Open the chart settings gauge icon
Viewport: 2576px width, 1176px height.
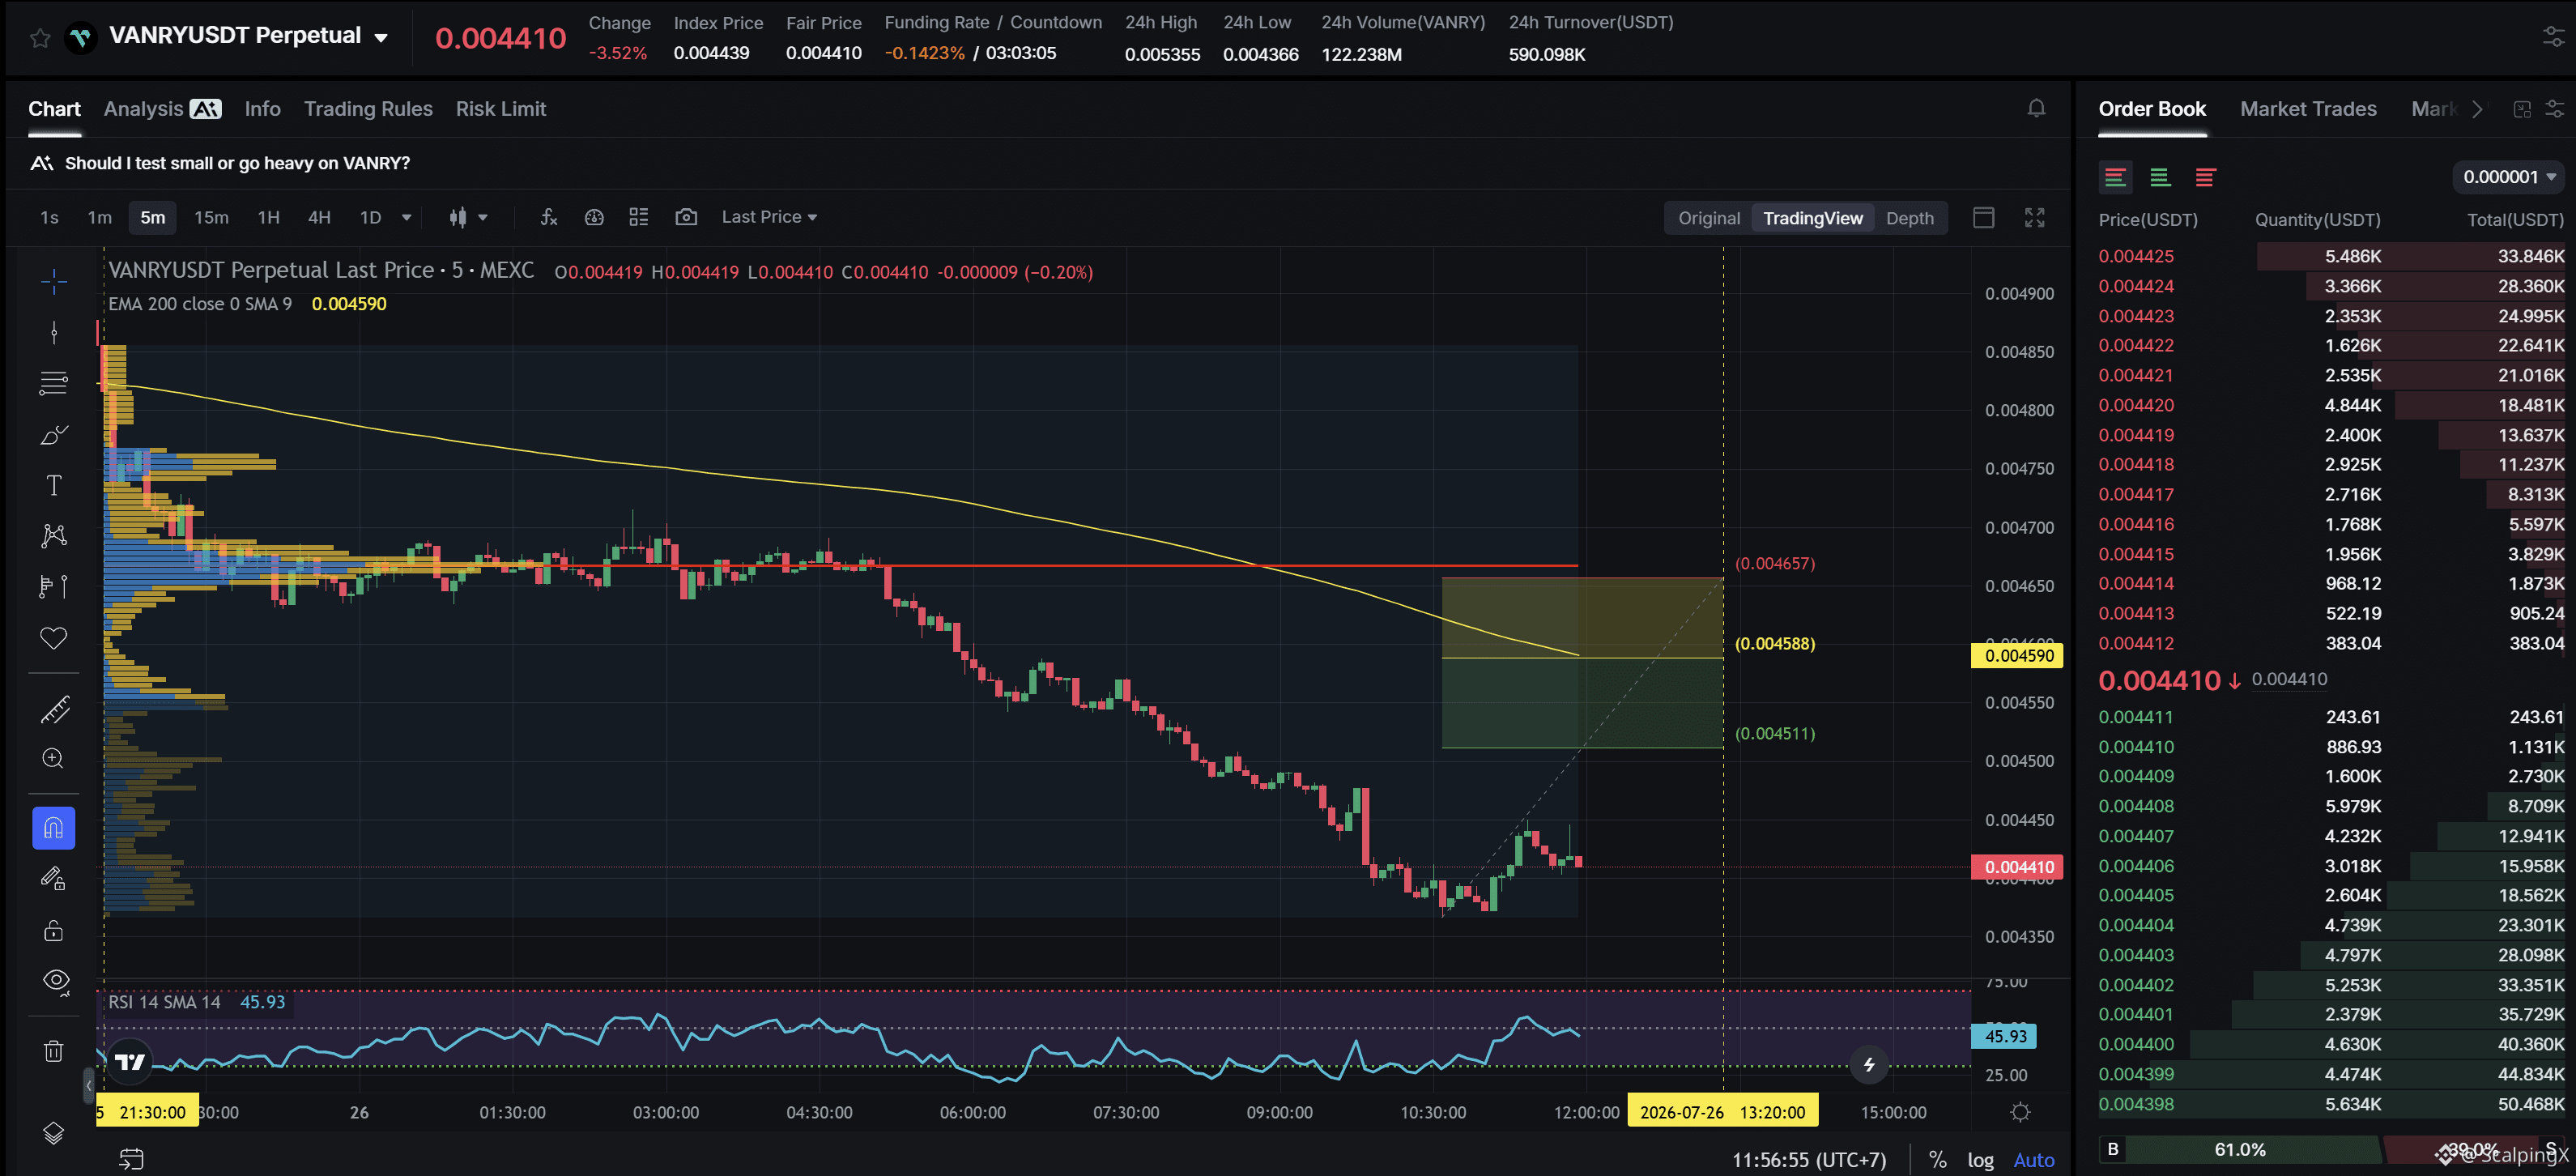click(594, 217)
